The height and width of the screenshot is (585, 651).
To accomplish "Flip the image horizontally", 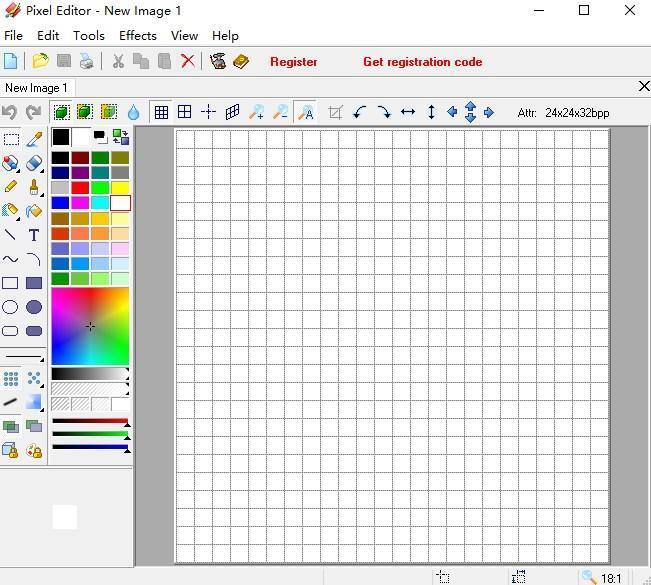I will [408, 112].
